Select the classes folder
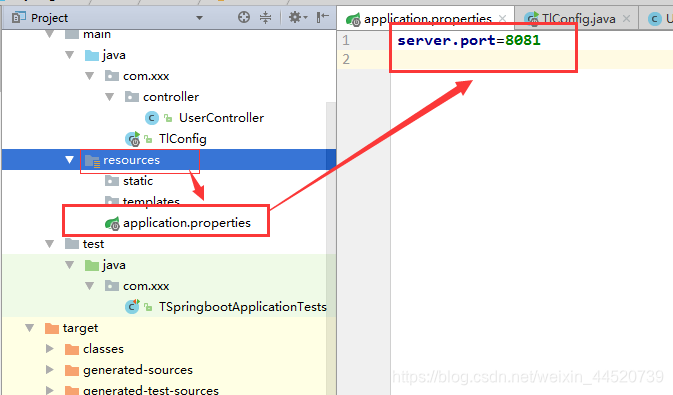This screenshot has width=673, height=395. tap(103, 349)
